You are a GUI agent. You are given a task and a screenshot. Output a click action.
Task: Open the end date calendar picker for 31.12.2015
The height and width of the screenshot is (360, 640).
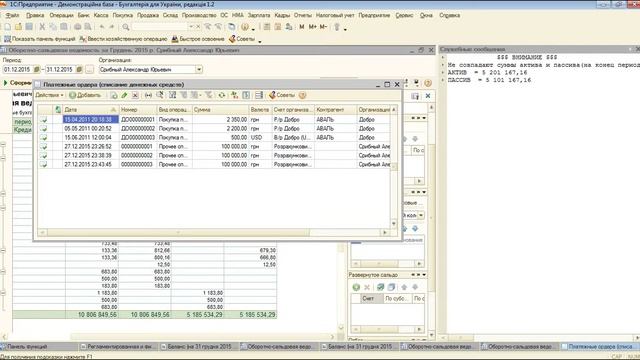pyautogui.click(x=79, y=69)
